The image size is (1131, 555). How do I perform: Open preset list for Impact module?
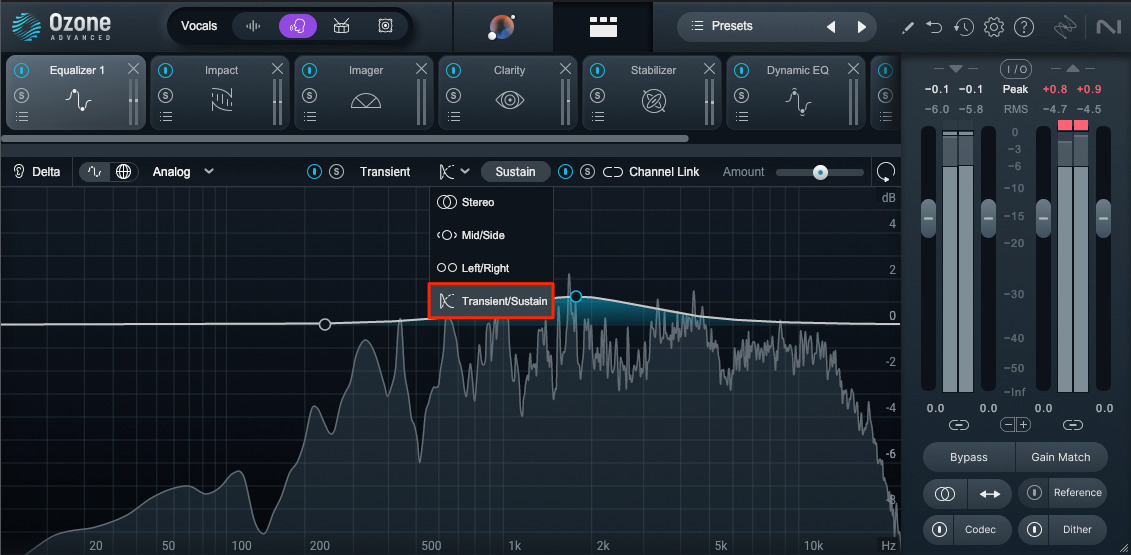pos(166,116)
